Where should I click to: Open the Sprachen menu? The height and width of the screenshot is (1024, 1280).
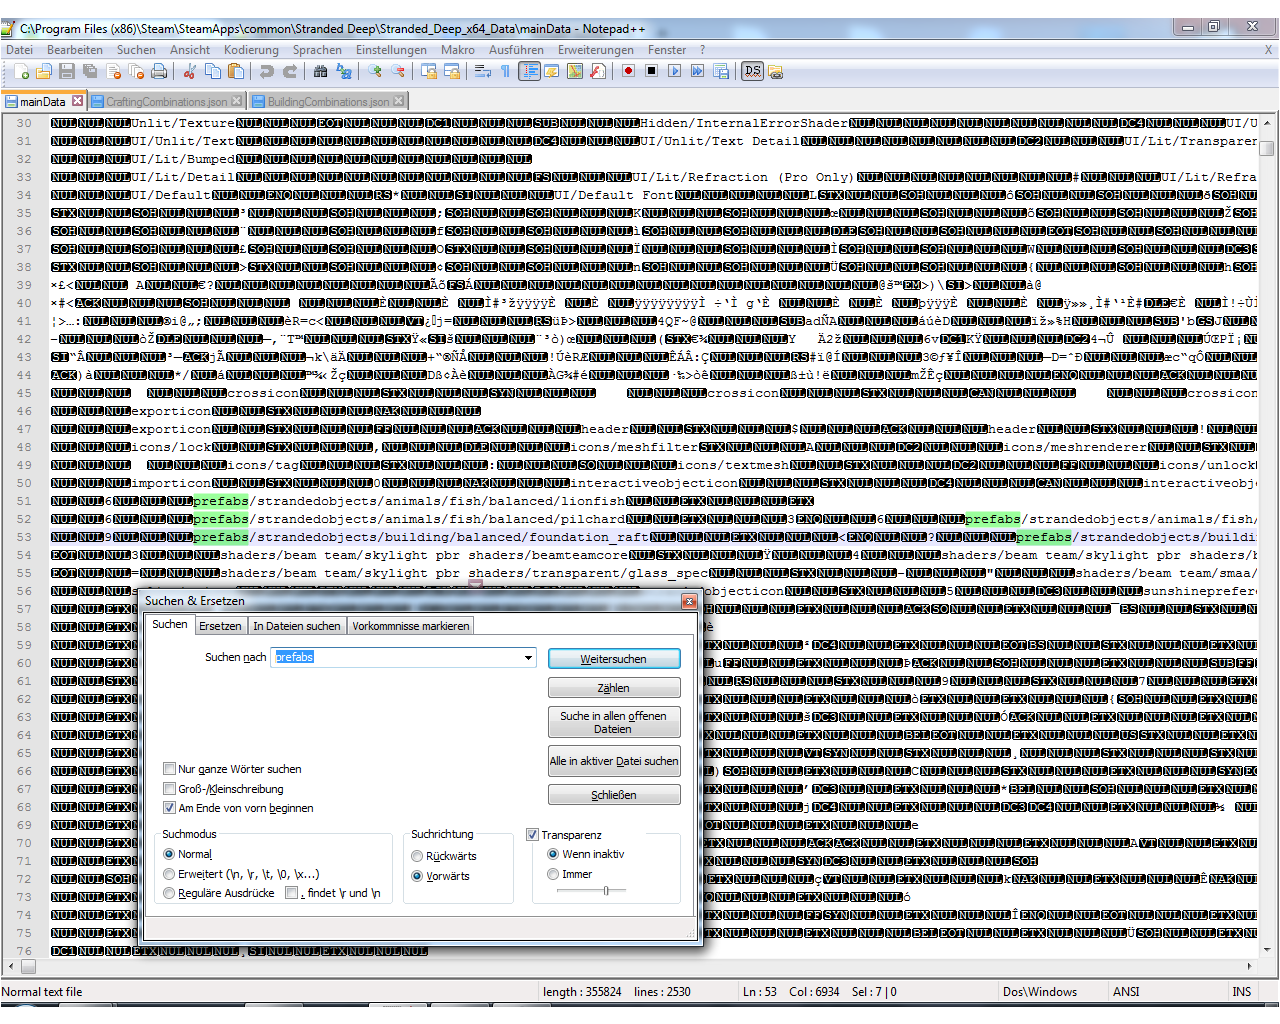pyautogui.click(x=317, y=50)
